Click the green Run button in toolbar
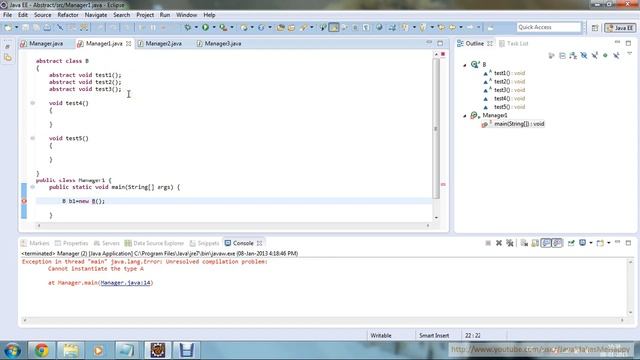 (x=205, y=27)
